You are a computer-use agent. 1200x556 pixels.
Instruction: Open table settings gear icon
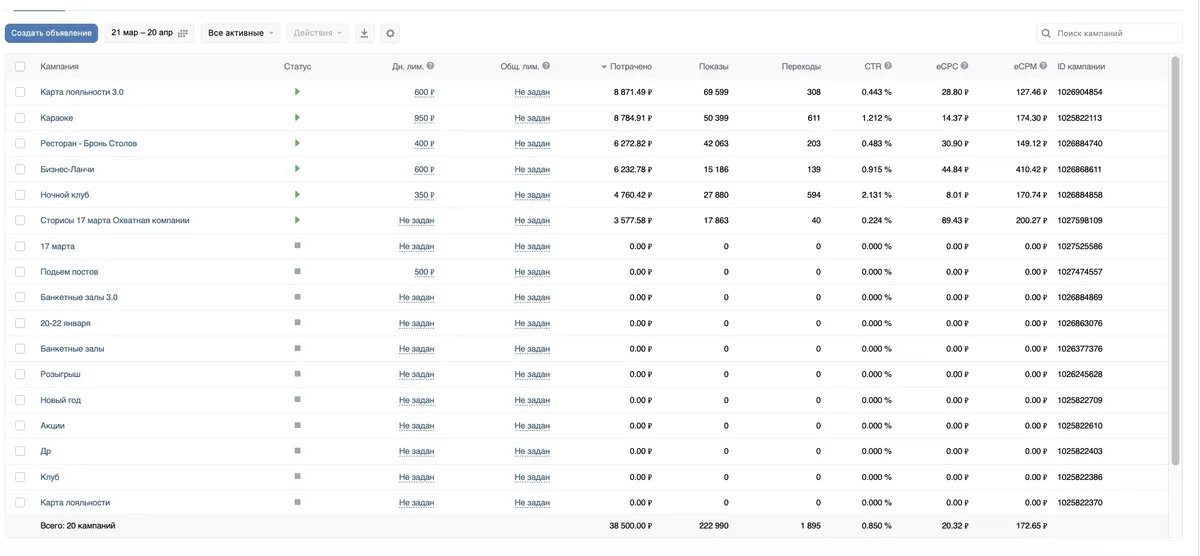pos(390,33)
